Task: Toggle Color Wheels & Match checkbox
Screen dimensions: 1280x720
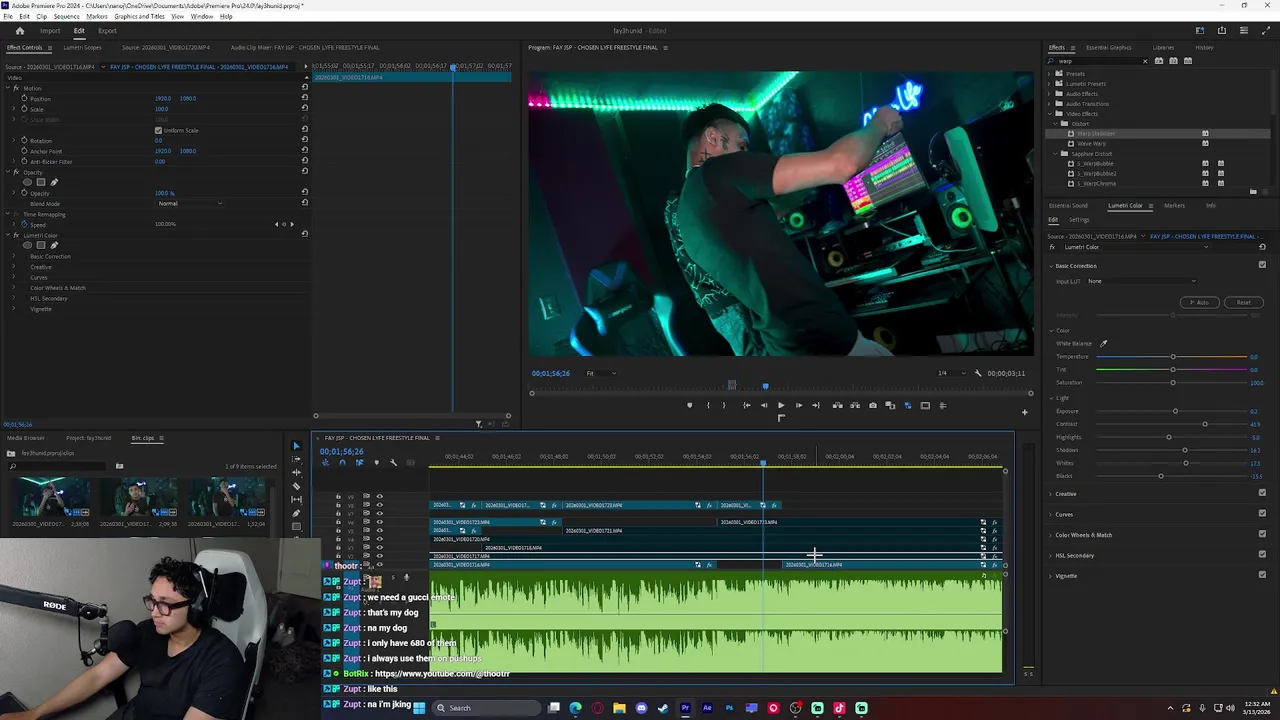Action: (x=1262, y=534)
